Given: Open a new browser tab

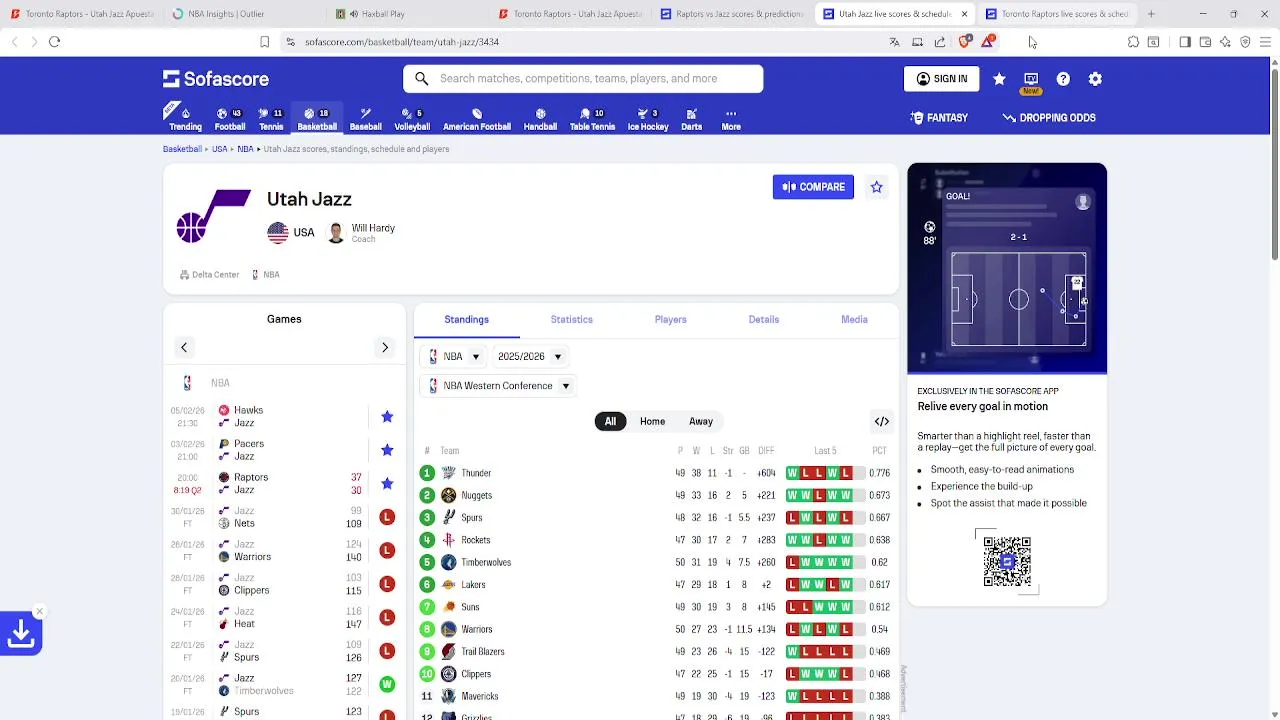Looking at the screenshot, I should (1151, 14).
